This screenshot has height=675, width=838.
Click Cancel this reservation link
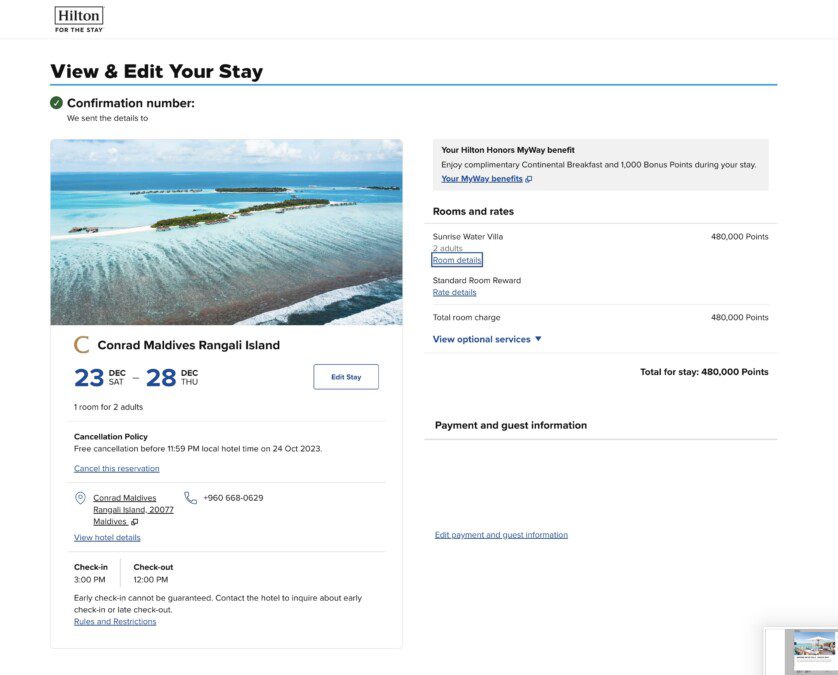coord(117,468)
